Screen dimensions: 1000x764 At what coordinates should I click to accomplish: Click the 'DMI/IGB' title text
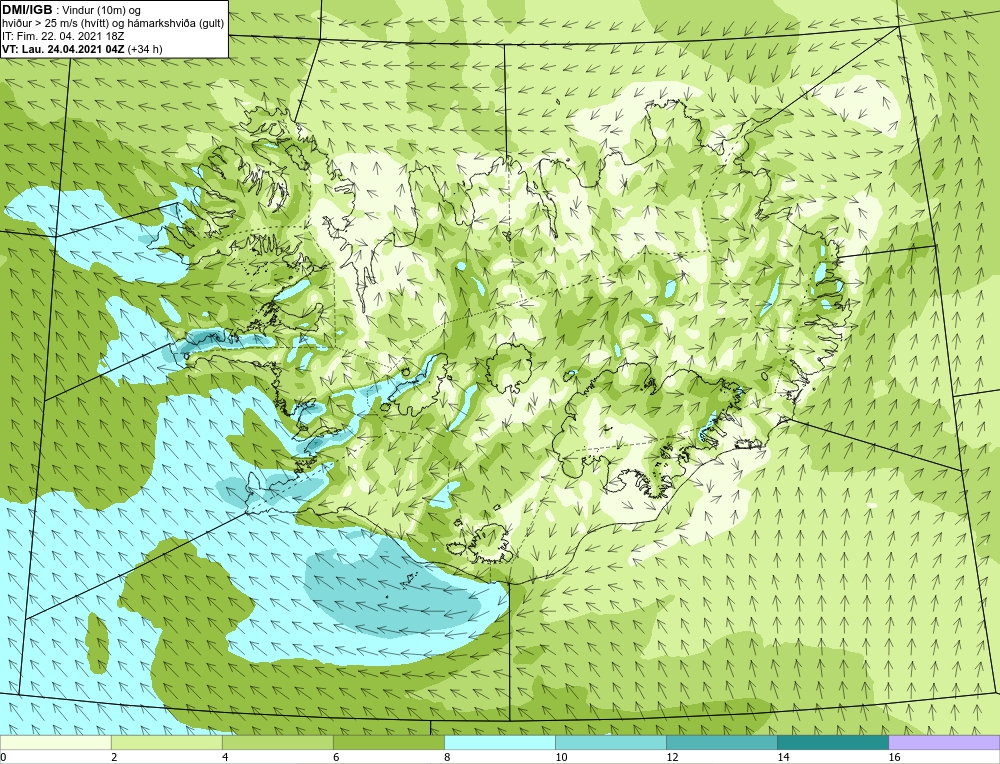[27, 10]
